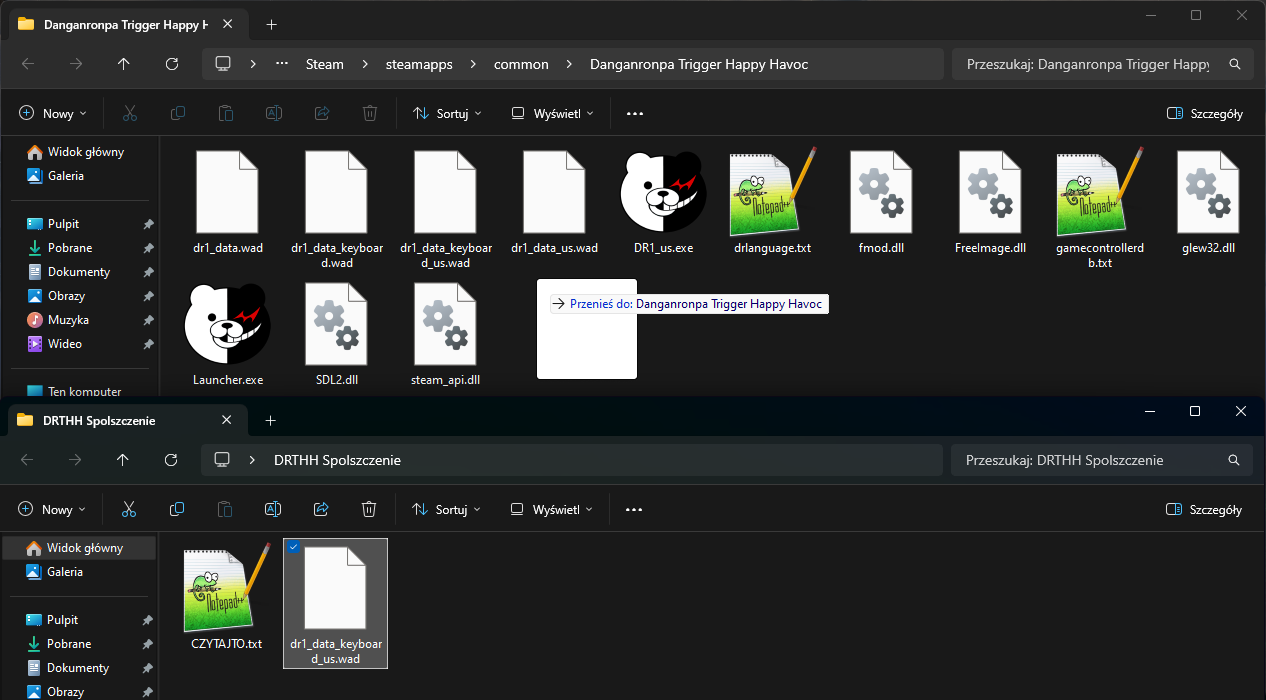Viewport: 1266px width, 700px height.
Task: Go up one level in Danganronpa window
Action: pos(123,64)
